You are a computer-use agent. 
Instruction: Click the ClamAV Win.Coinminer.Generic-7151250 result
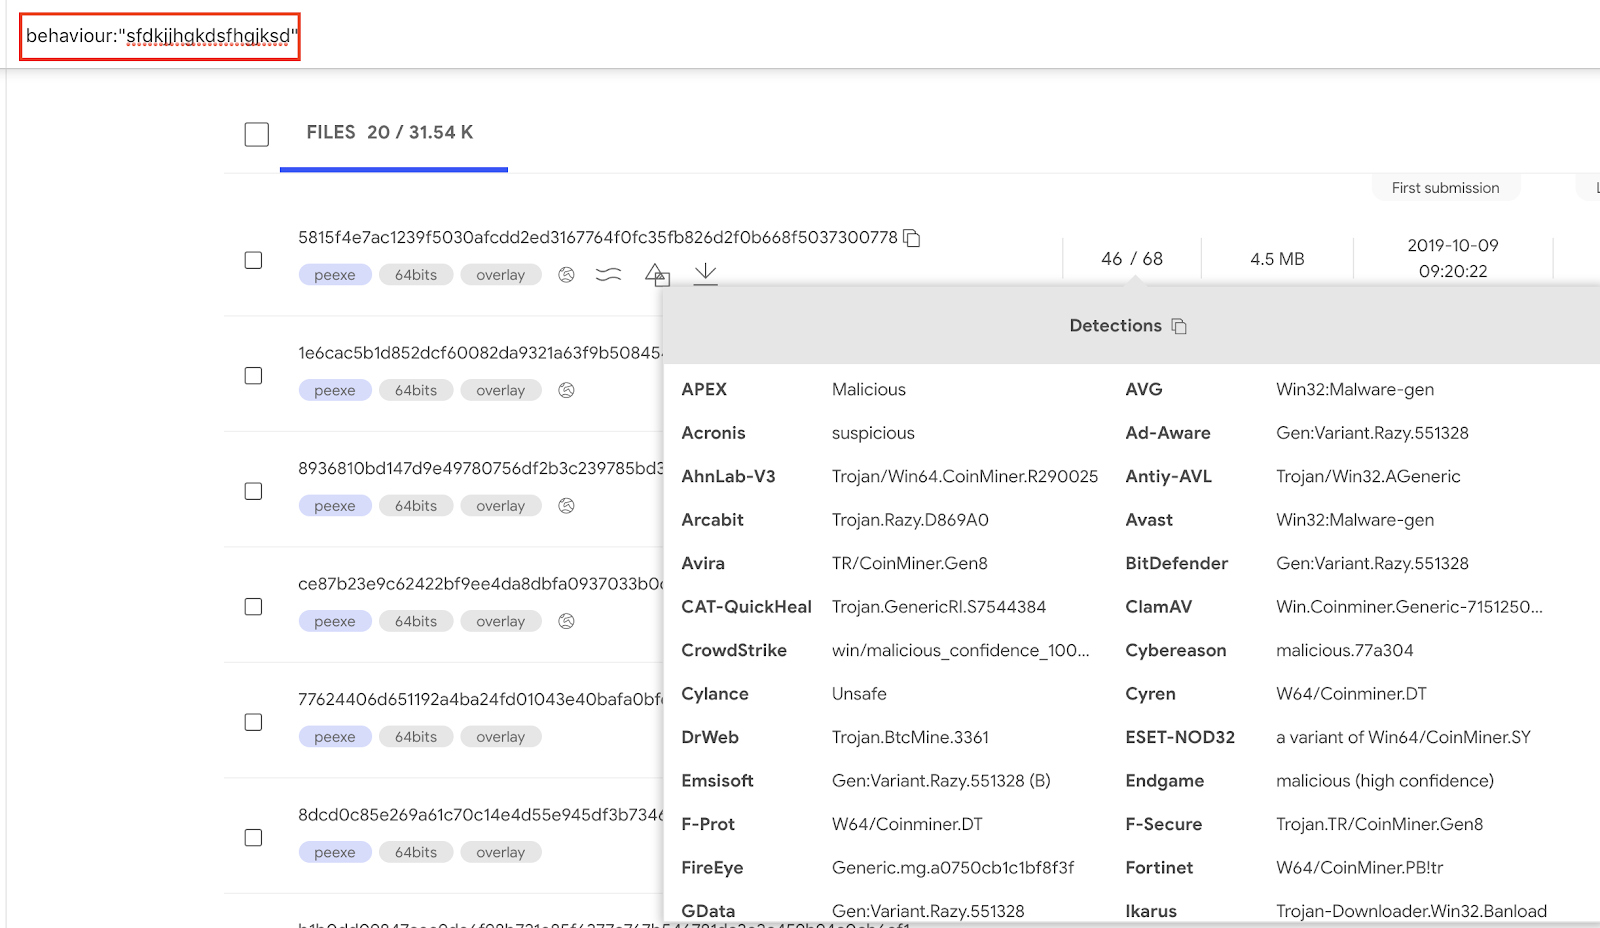1409,607
